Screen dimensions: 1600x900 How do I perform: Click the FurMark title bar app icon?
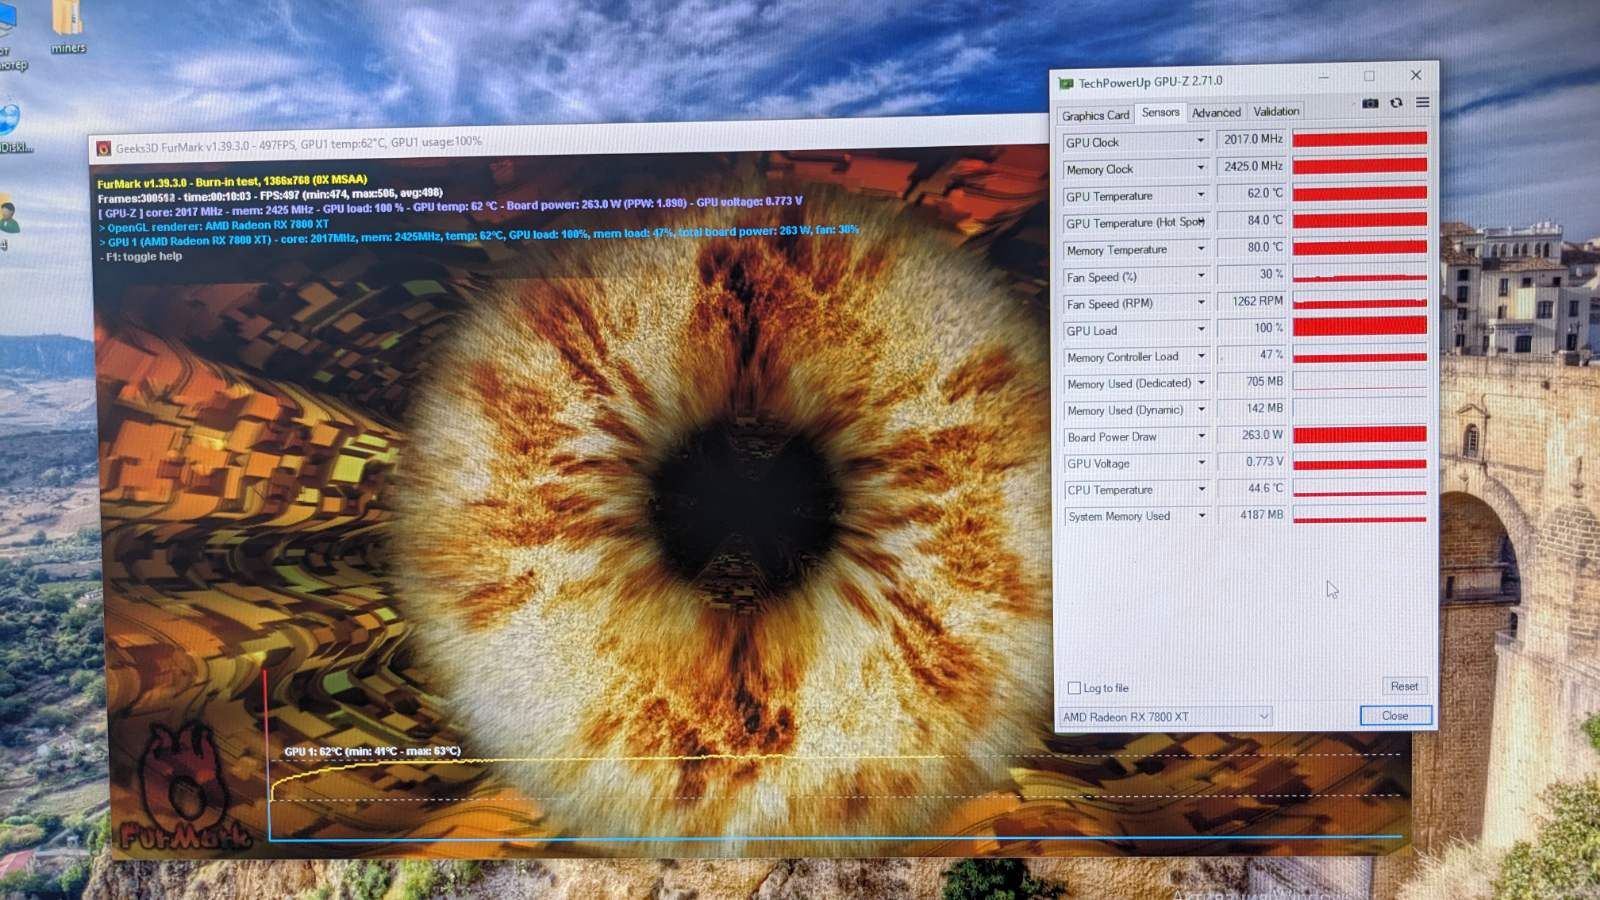[x=103, y=149]
